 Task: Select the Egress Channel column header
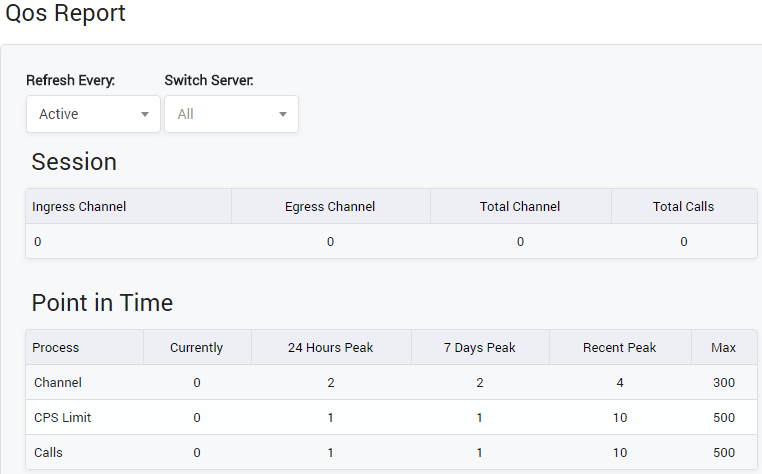[330, 207]
